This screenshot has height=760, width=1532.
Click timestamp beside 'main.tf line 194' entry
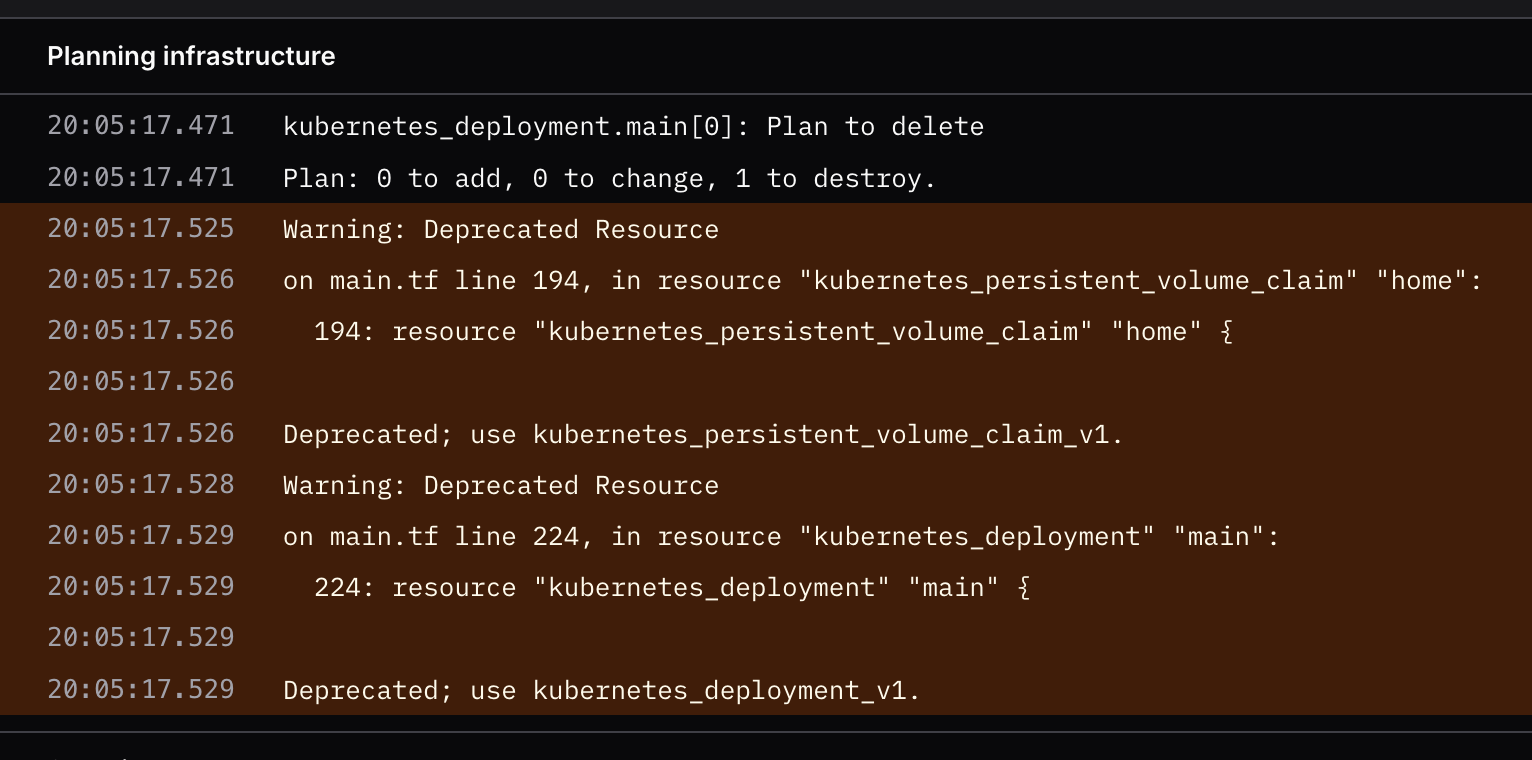(141, 280)
